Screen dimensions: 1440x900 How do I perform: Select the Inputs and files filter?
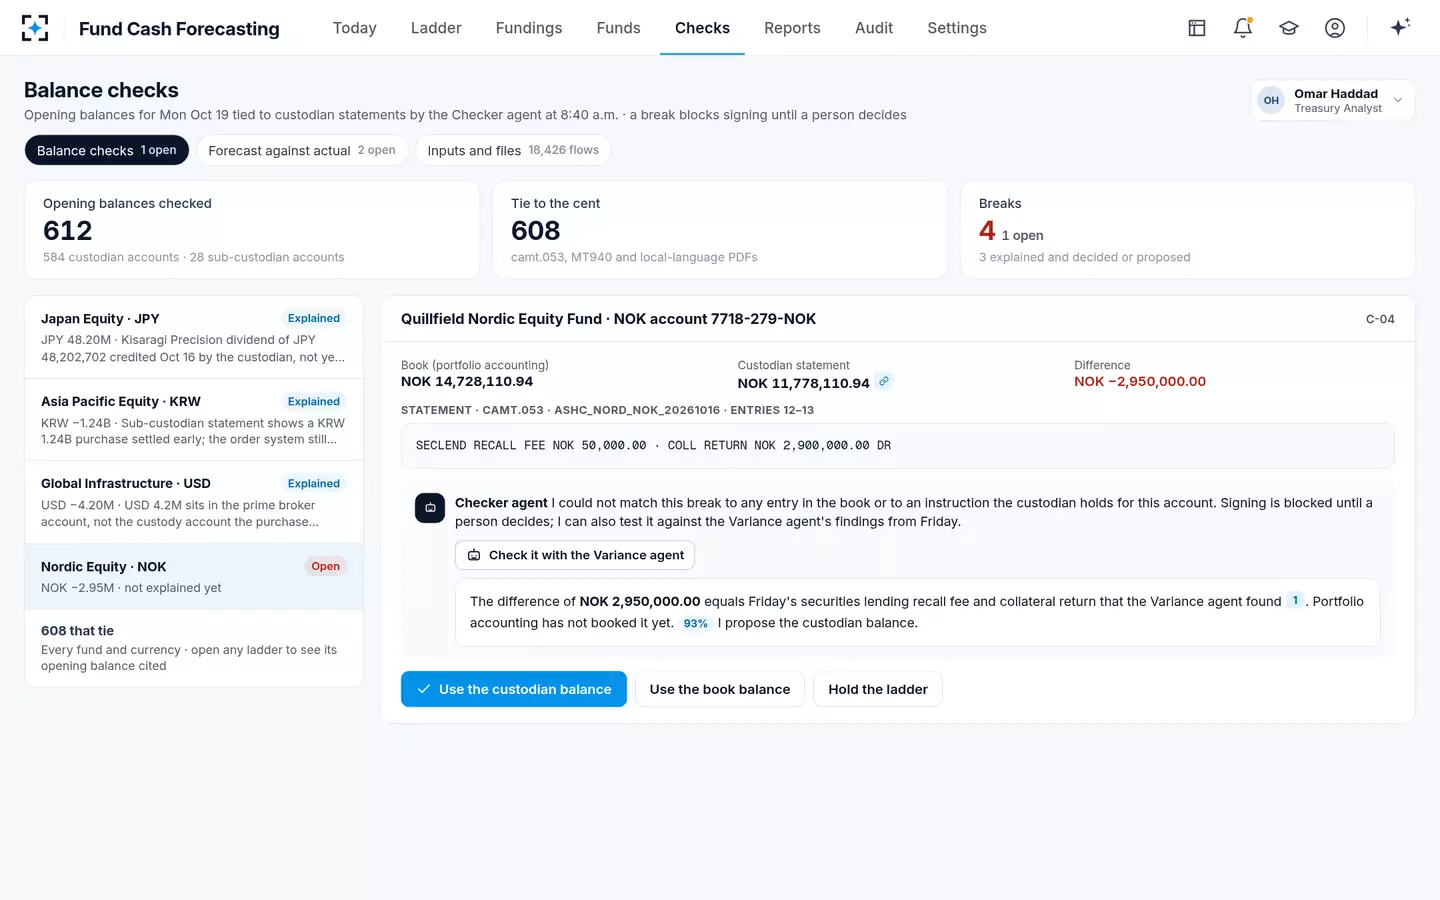(x=513, y=150)
